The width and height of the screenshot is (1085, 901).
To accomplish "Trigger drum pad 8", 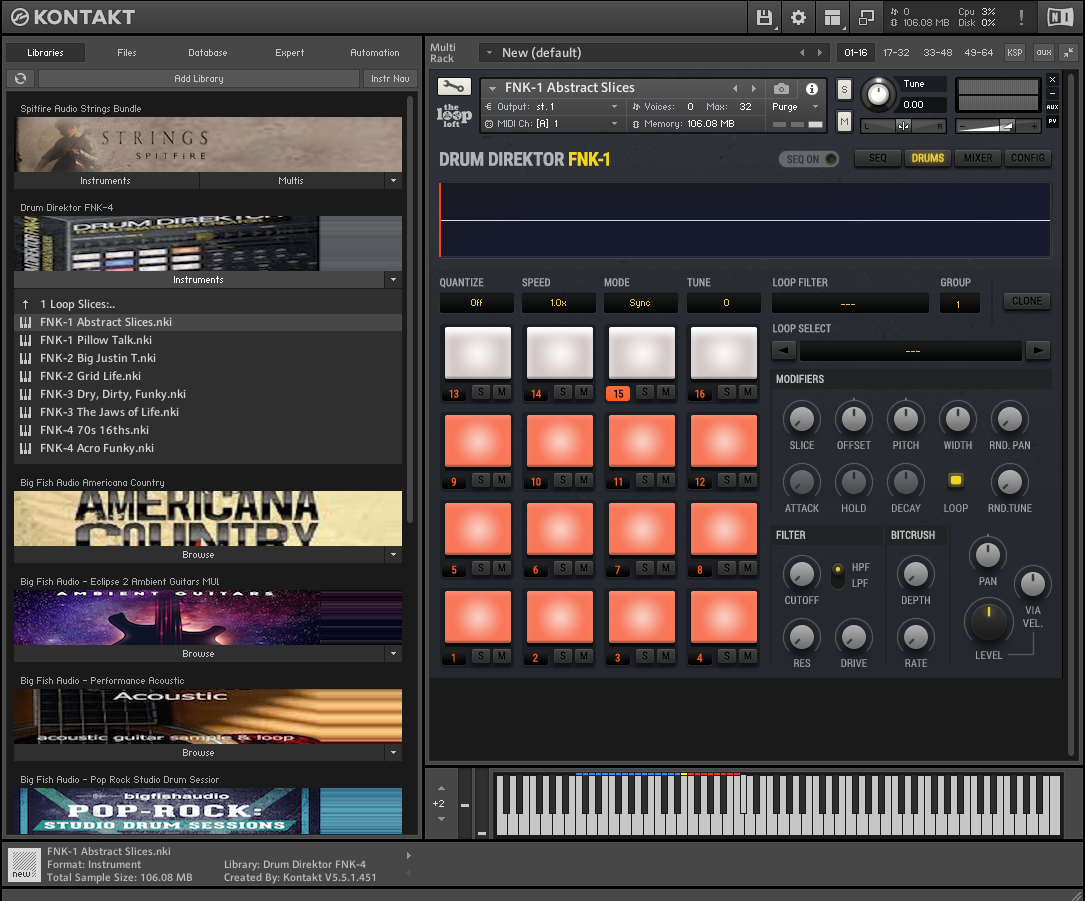I will pyautogui.click(x=724, y=529).
